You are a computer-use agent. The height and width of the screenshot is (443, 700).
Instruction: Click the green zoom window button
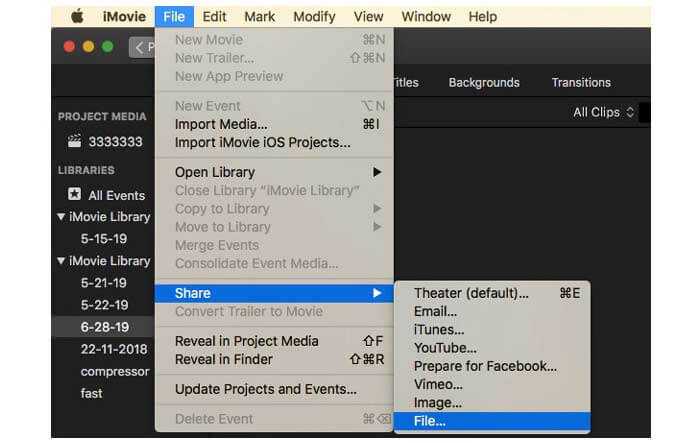coord(108,47)
